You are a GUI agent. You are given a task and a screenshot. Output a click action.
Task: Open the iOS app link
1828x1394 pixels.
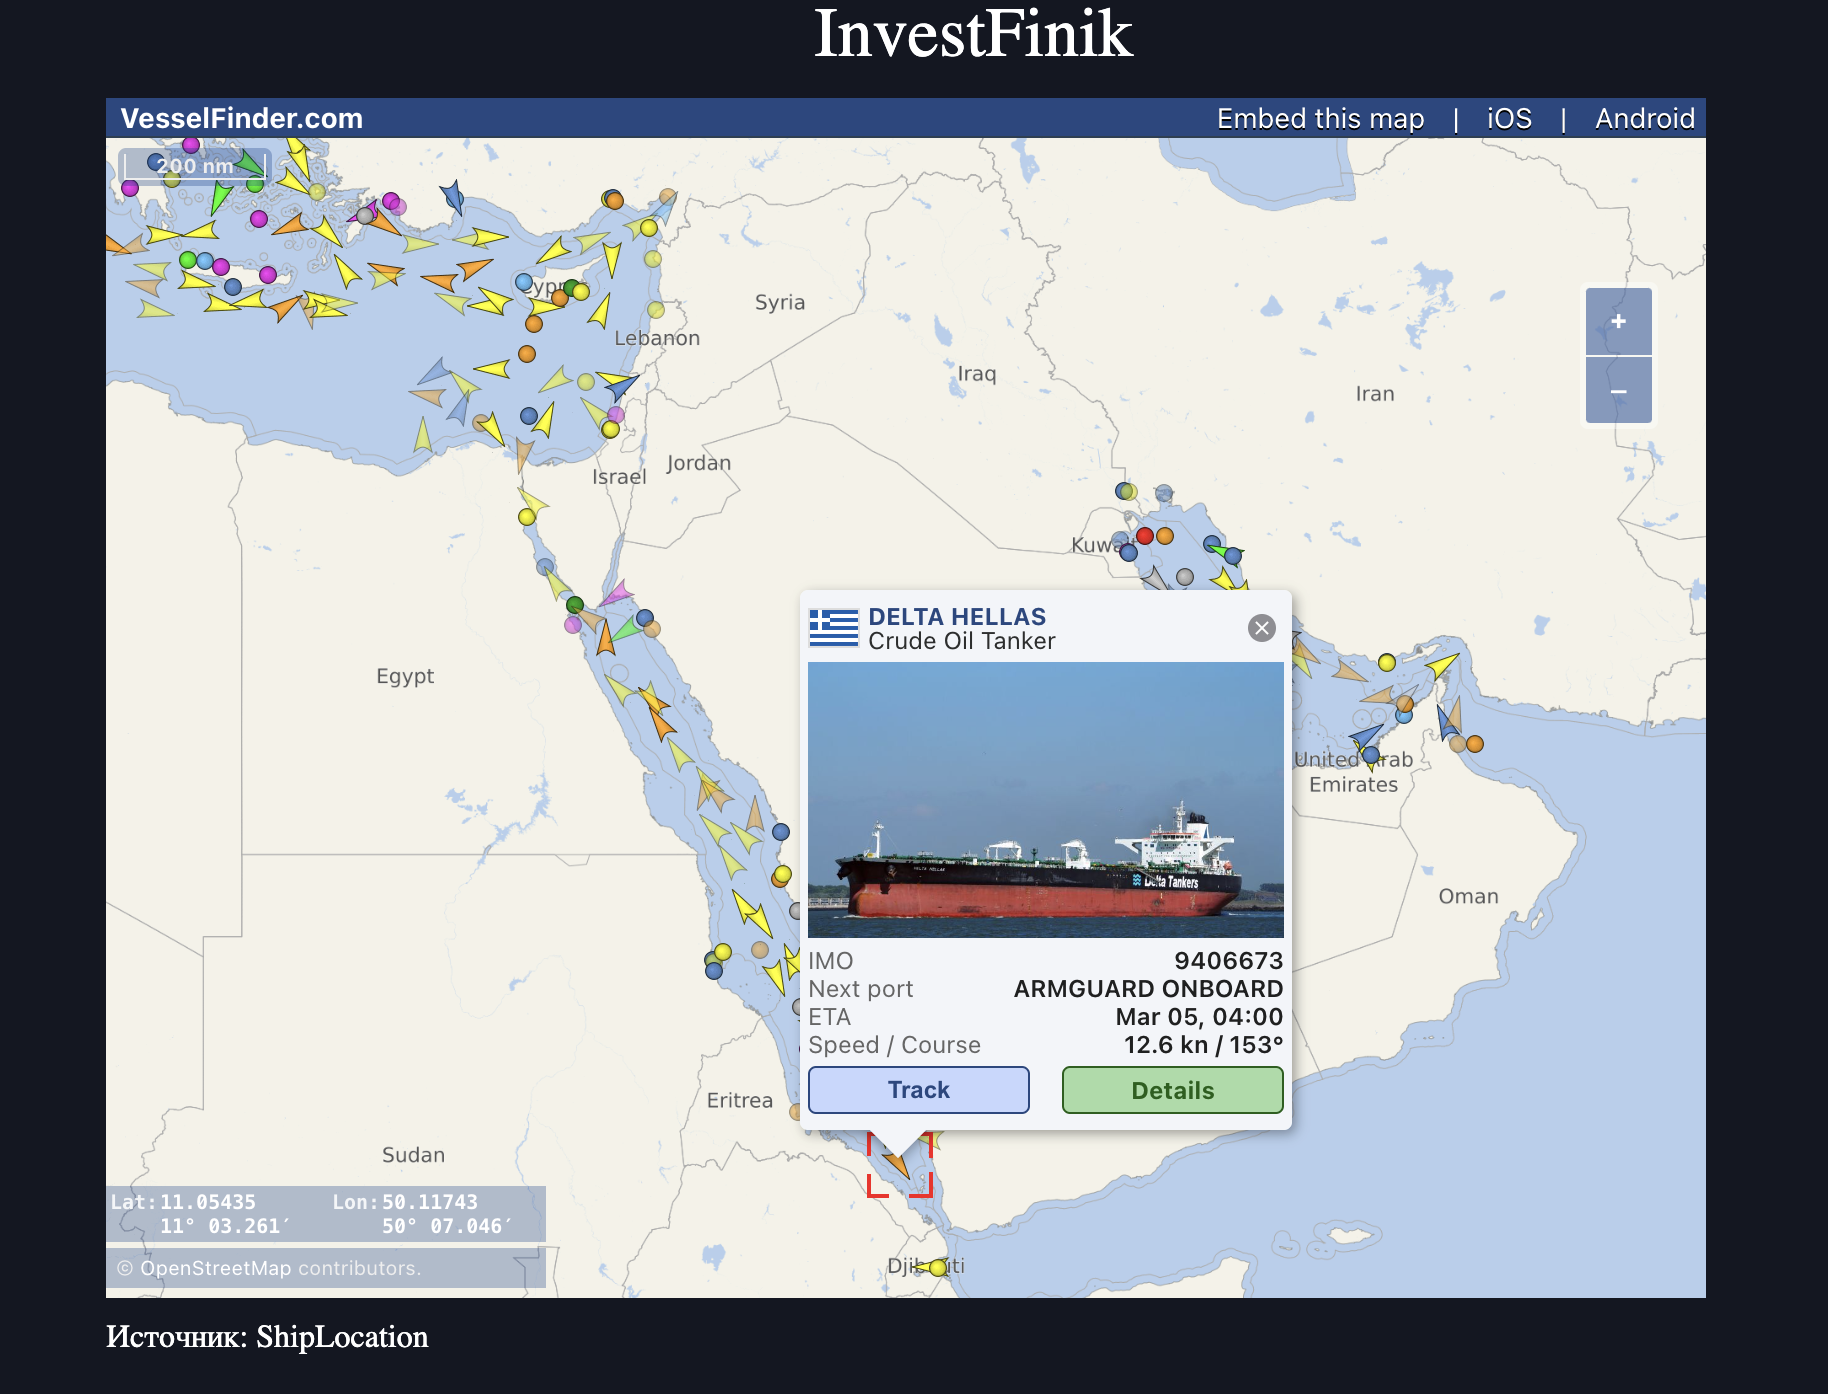1509,119
